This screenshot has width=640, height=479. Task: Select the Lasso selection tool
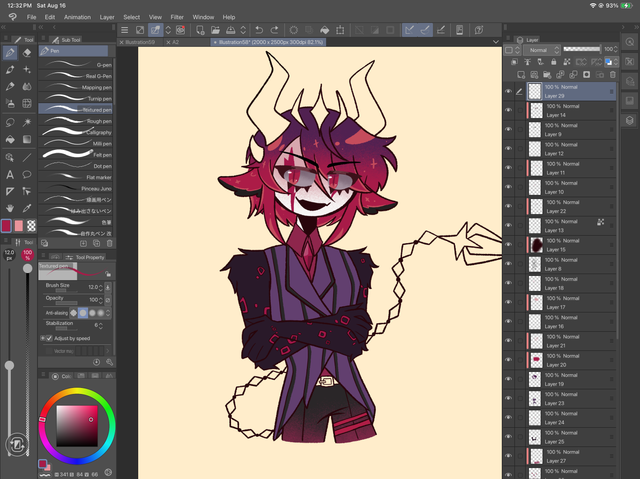click(x=10, y=122)
